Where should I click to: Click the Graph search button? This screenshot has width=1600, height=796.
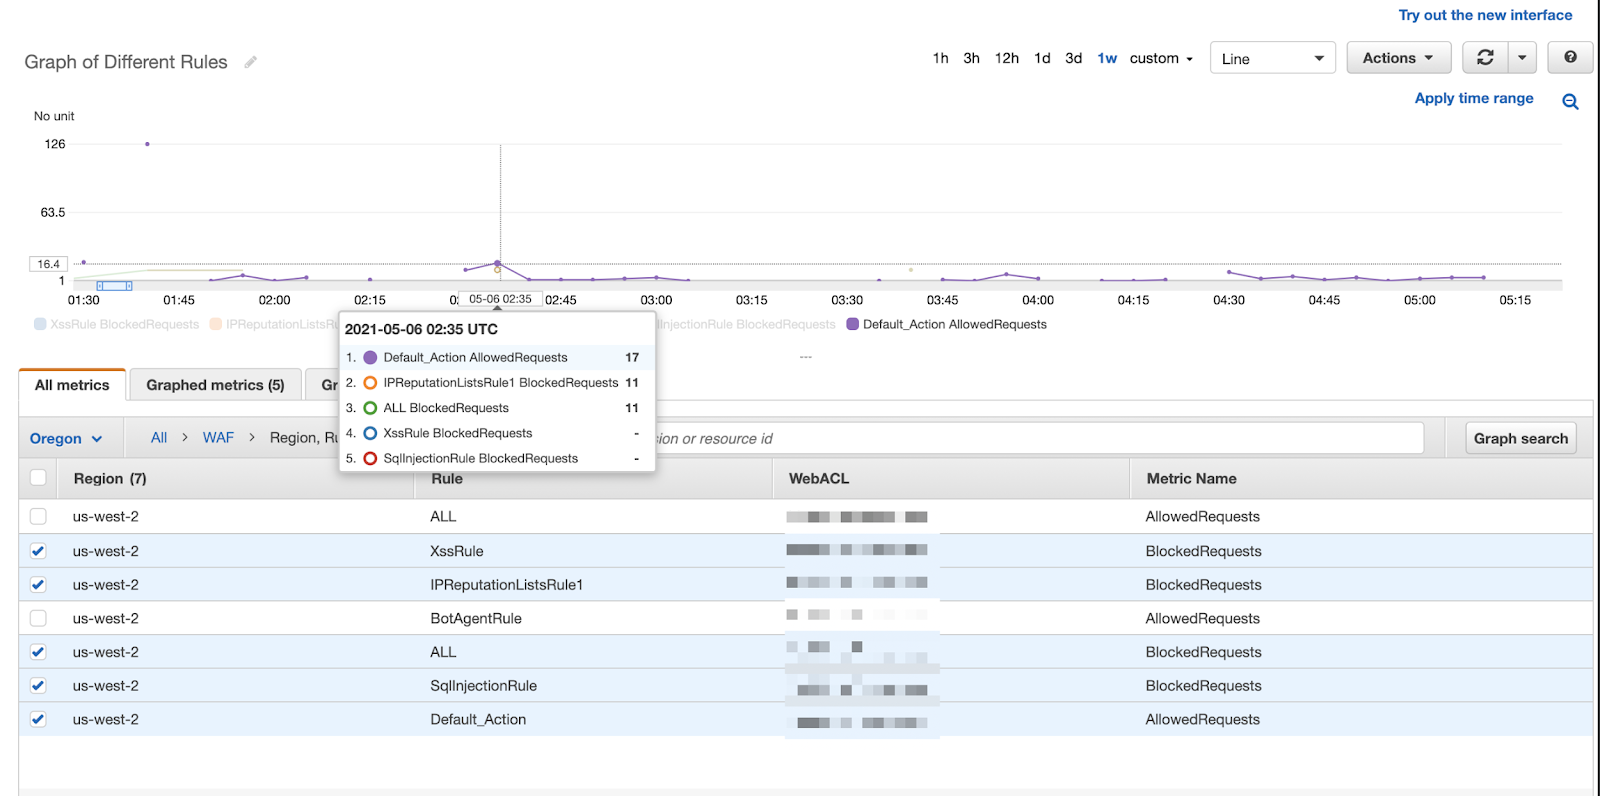pos(1520,438)
